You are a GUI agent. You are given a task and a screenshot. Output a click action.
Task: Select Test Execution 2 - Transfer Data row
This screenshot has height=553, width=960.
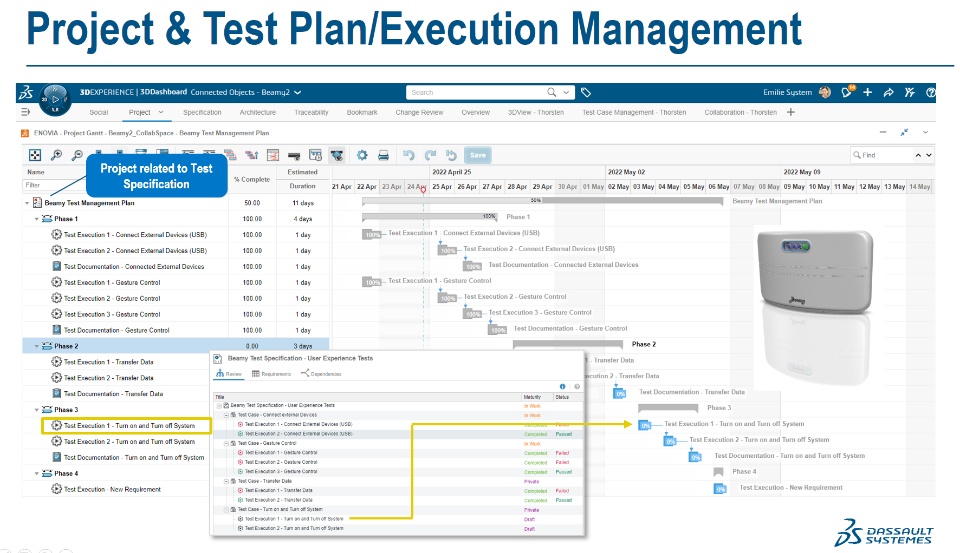coord(116,378)
